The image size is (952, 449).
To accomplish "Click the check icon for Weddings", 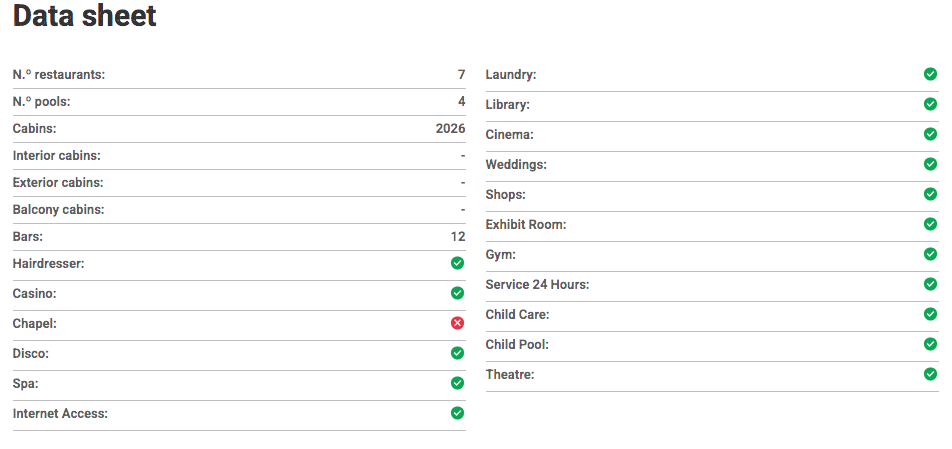I will [930, 164].
